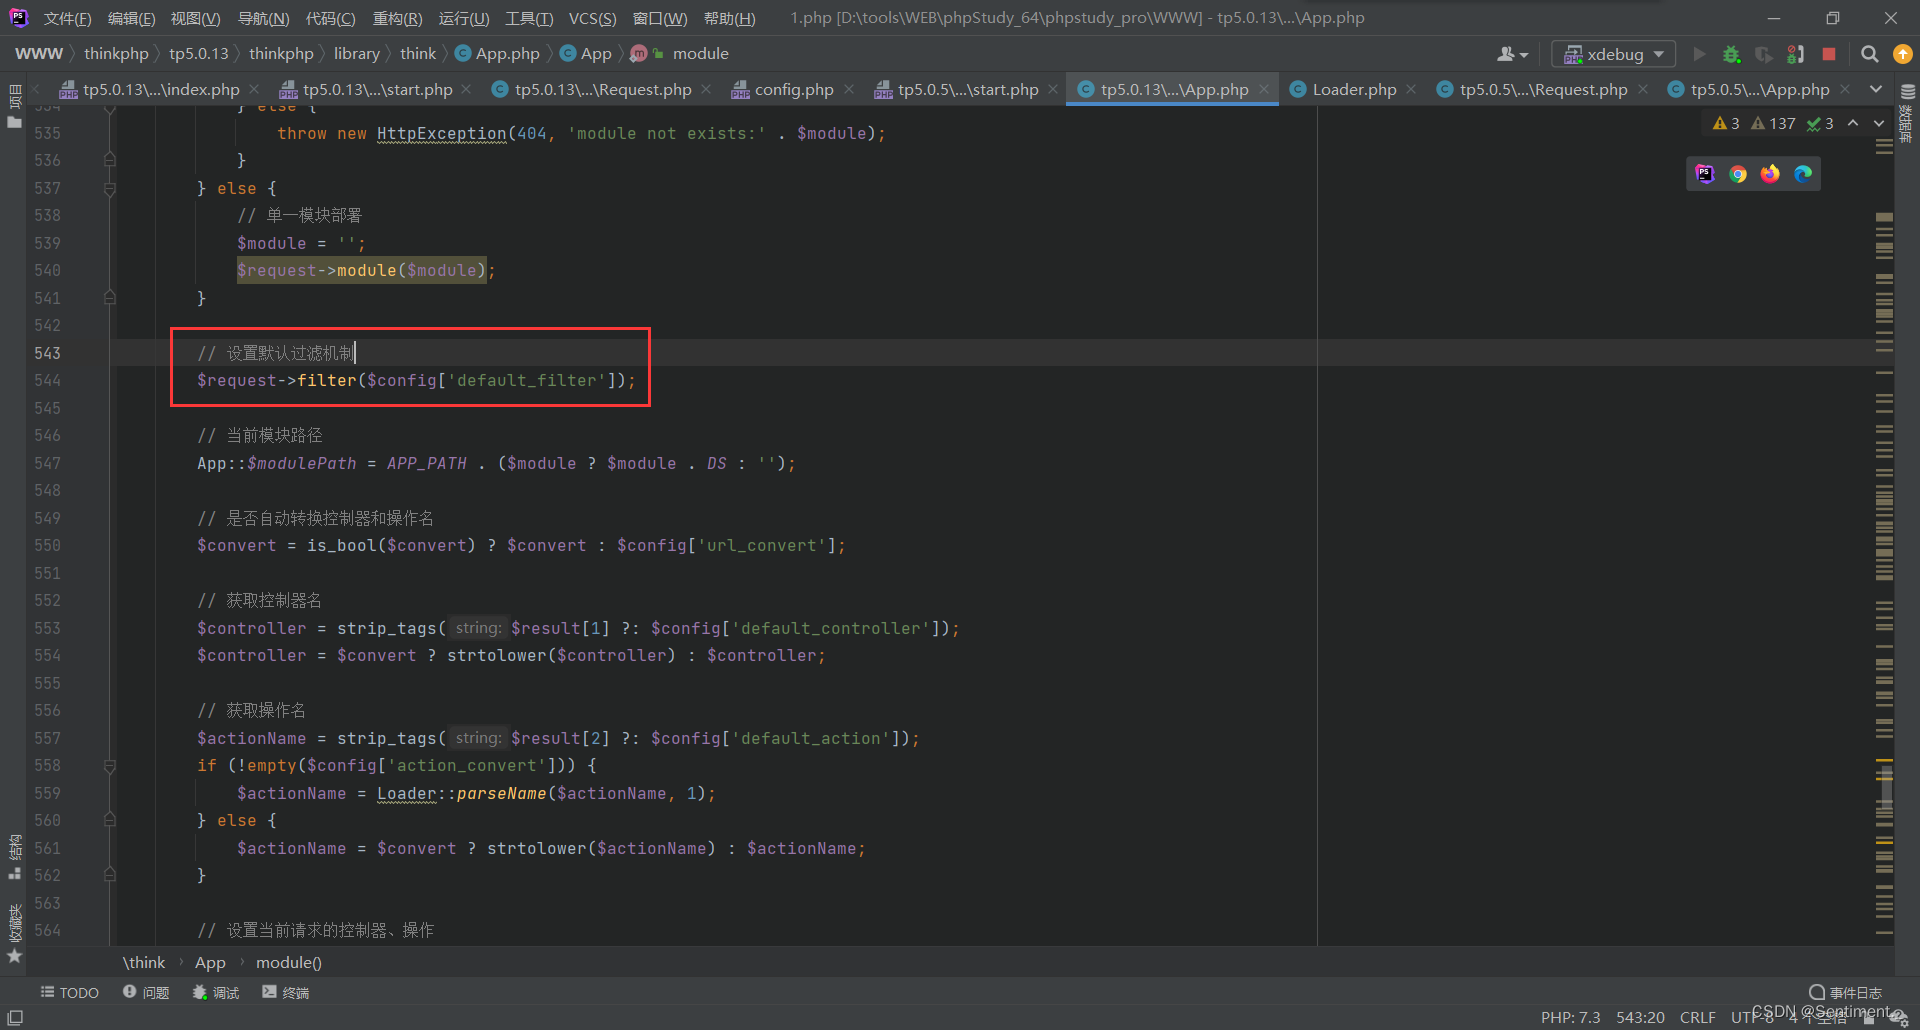This screenshot has width=1920, height=1030.
Task: Open the 重构(R) menu
Action: [397, 18]
